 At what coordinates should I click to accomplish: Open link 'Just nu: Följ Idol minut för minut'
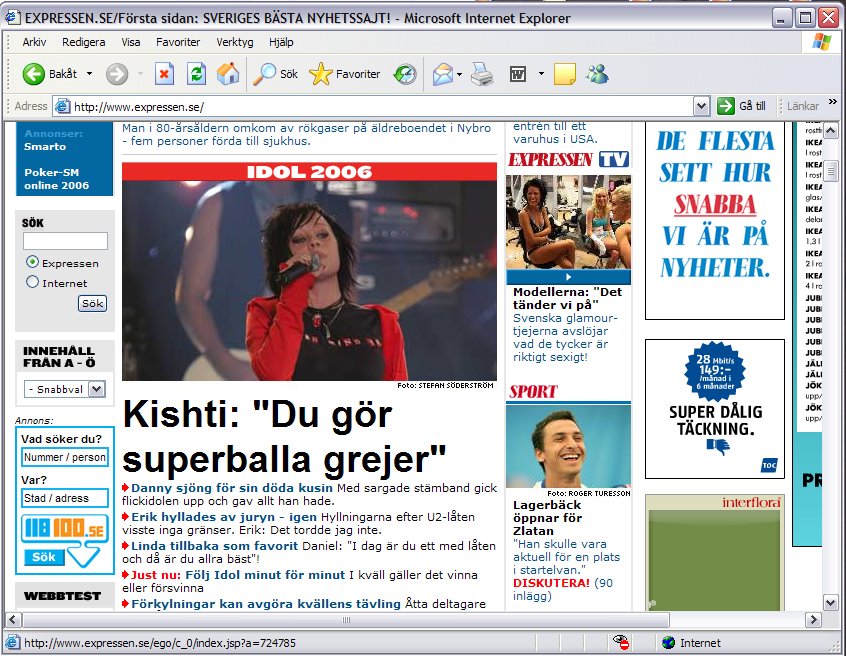238,575
